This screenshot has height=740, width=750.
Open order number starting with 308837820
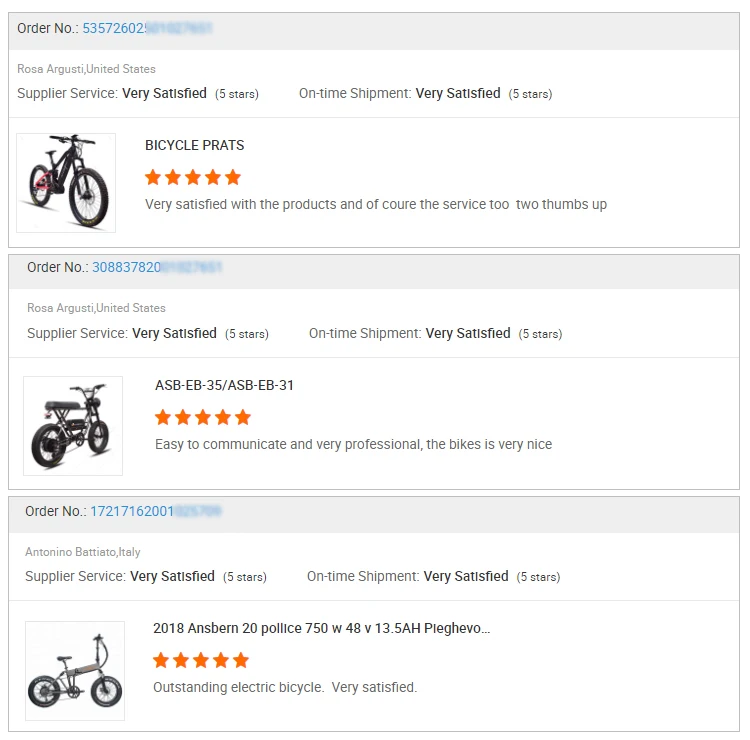pos(156,268)
